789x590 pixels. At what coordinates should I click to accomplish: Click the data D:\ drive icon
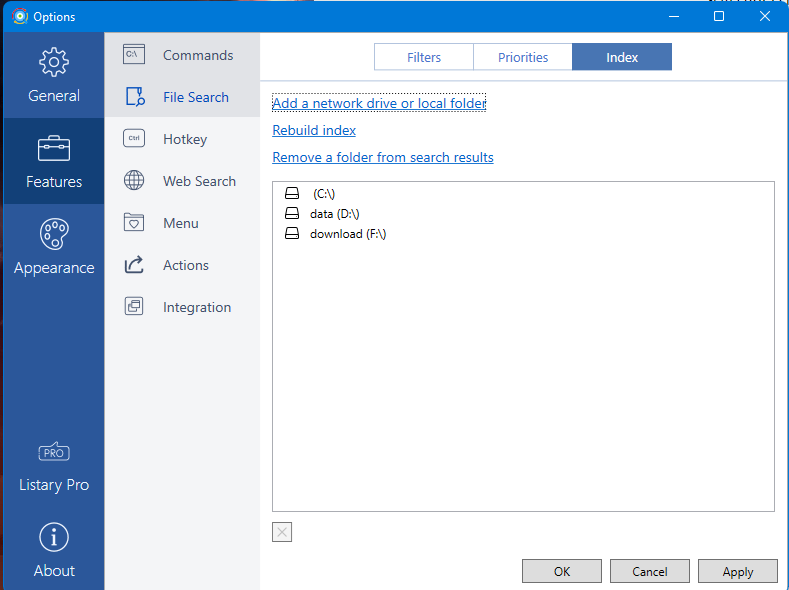click(x=292, y=213)
